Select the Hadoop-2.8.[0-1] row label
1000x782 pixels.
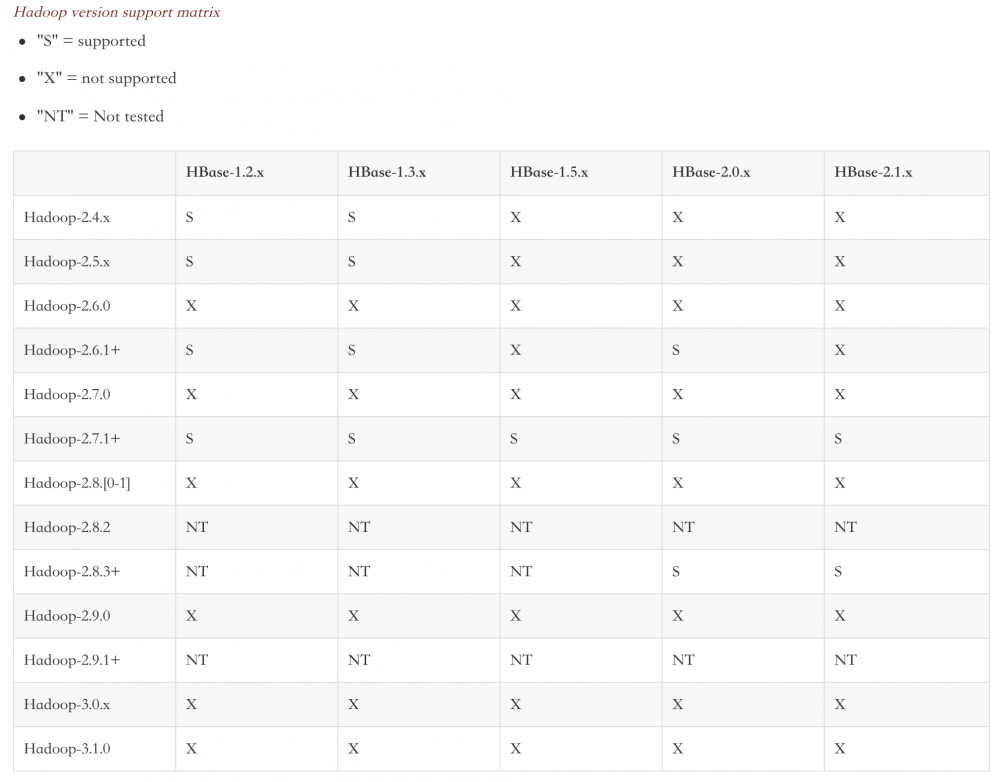pos(77,483)
